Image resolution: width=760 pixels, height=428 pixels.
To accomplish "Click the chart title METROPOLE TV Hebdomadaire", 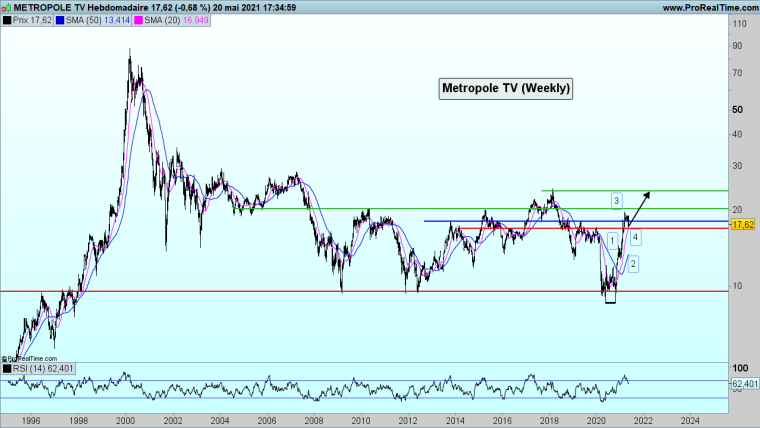I will [x=81, y=7].
